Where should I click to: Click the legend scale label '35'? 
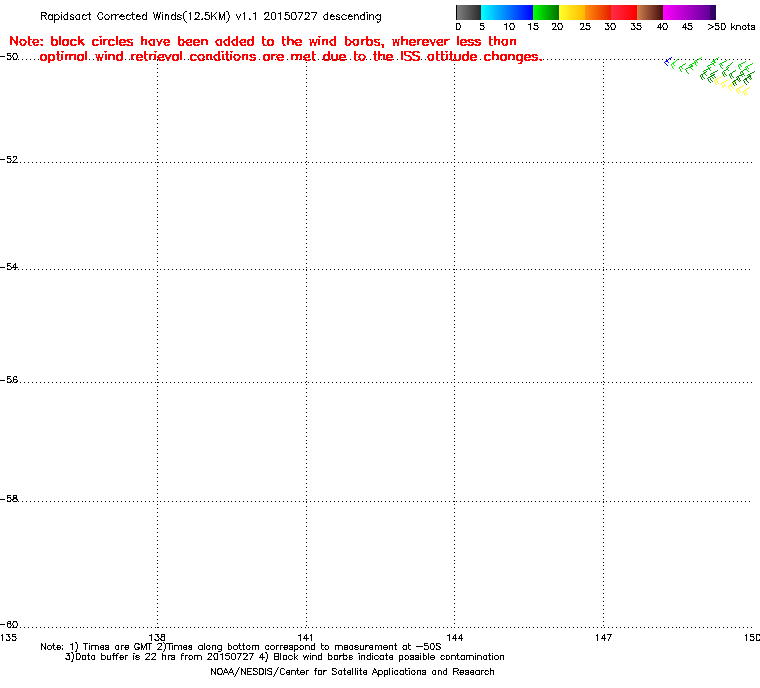click(636, 27)
